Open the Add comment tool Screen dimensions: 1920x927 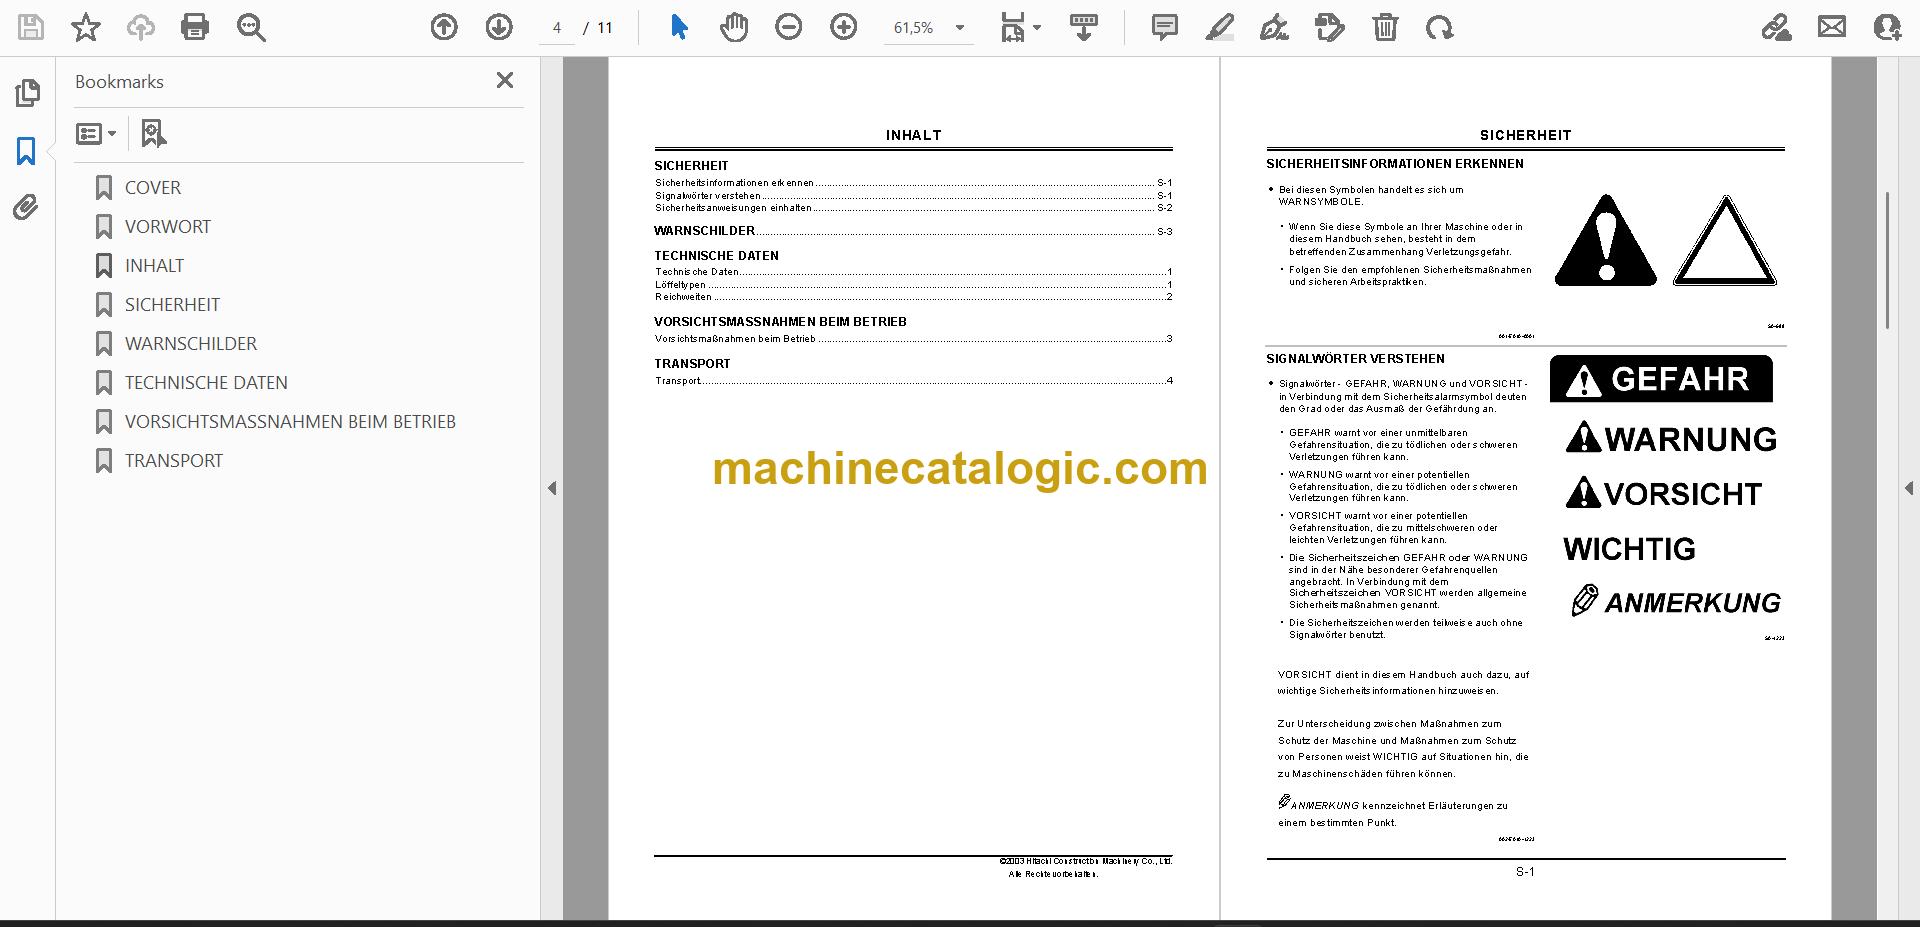1164,28
